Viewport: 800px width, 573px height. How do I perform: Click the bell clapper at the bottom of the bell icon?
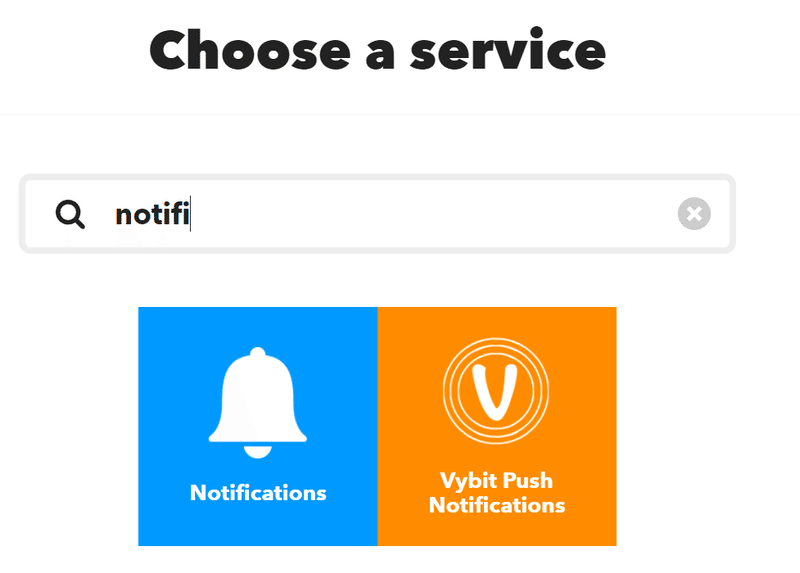258,452
